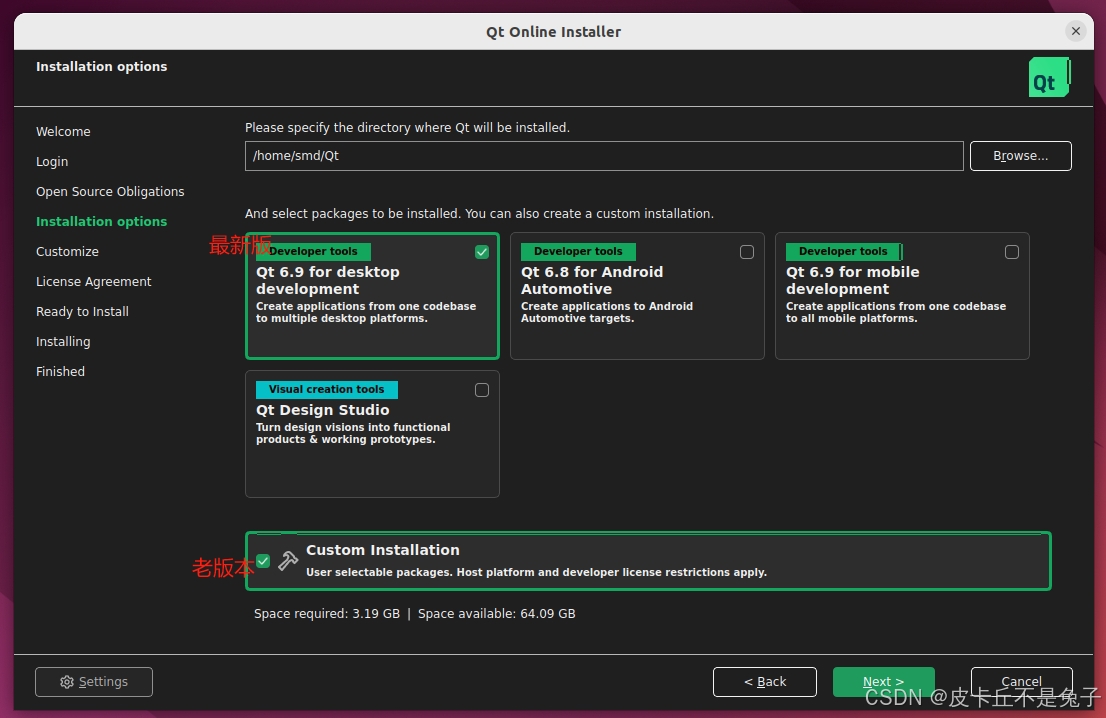Select the Qt Design Studio package card

pos(371,434)
